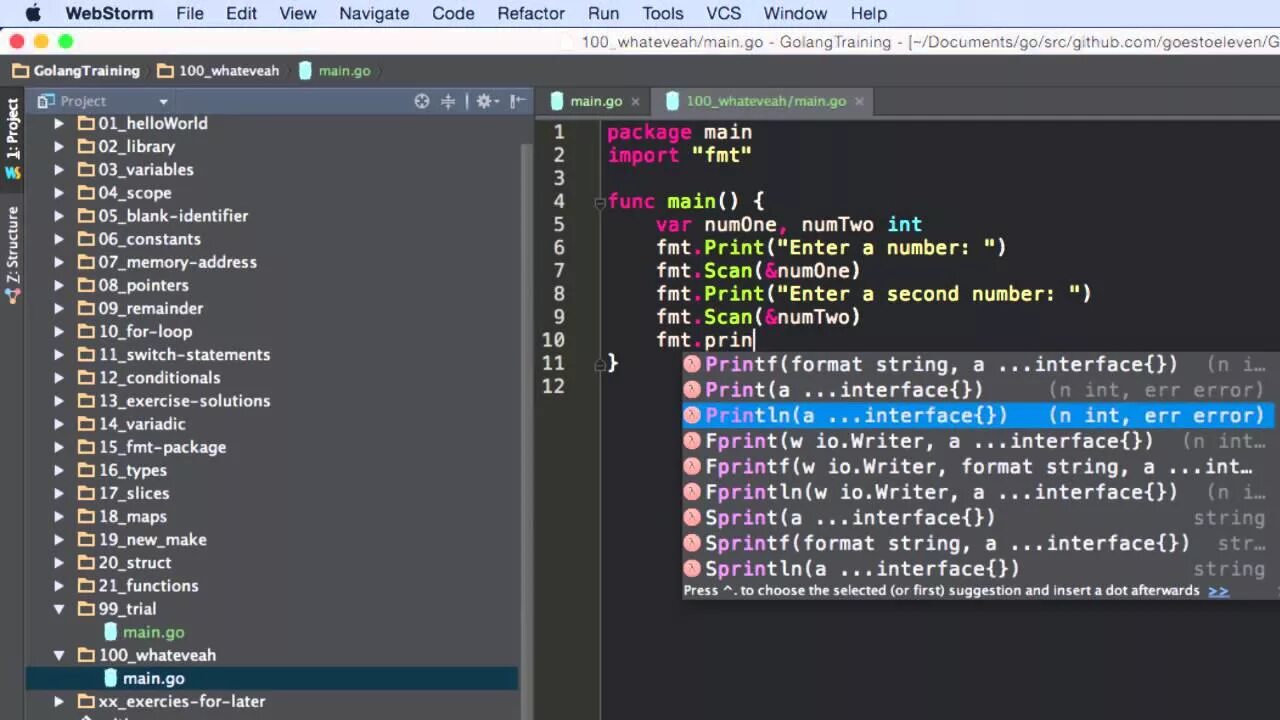The height and width of the screenshot is (720, 1280).
Task: Open the Refactor menu
Action: coord(531,13)
